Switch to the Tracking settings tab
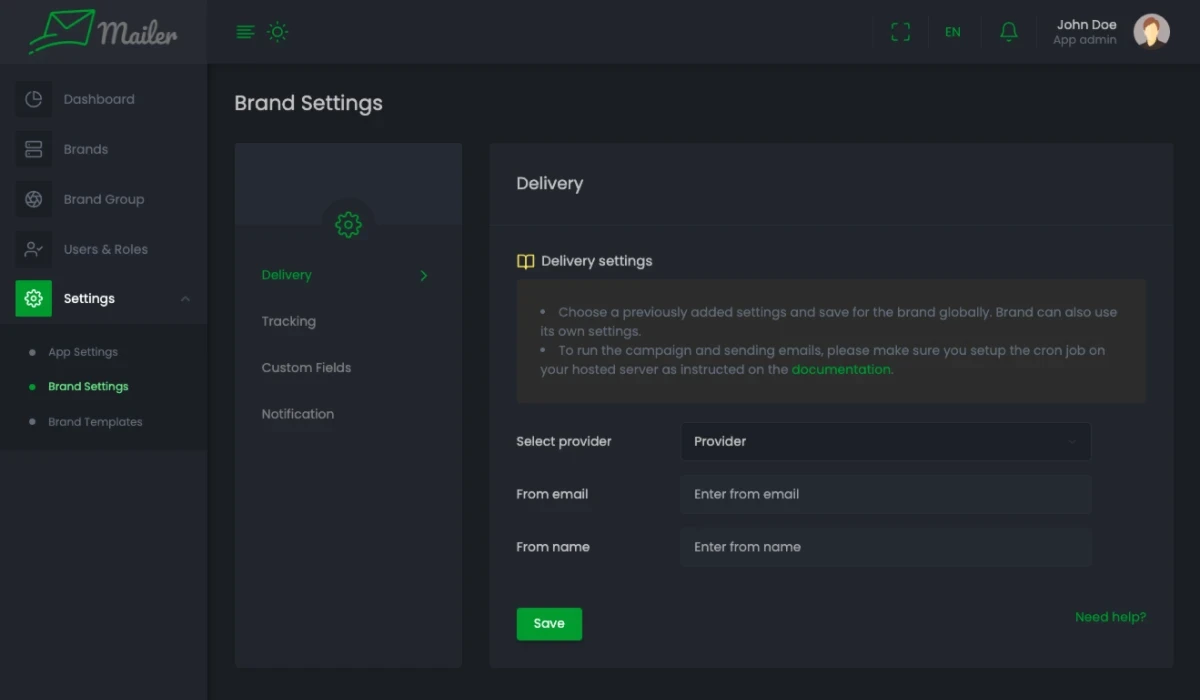The height and width of the screenshot is (700, 1200). (289, 321)
